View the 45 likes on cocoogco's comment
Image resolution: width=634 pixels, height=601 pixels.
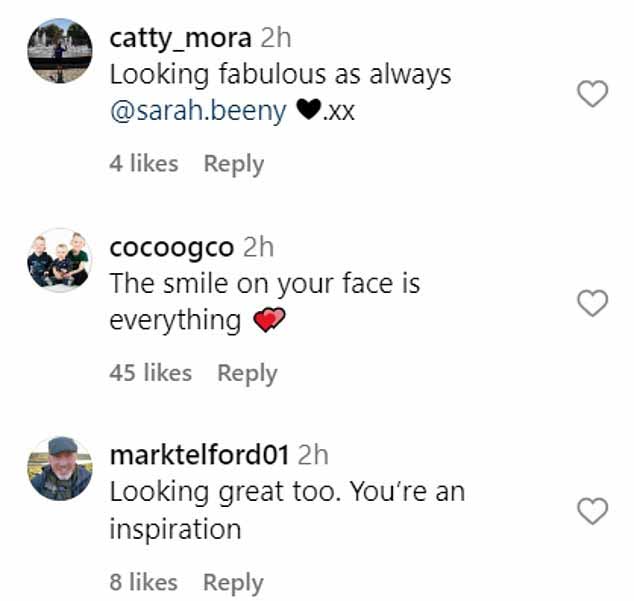(150, 372)
